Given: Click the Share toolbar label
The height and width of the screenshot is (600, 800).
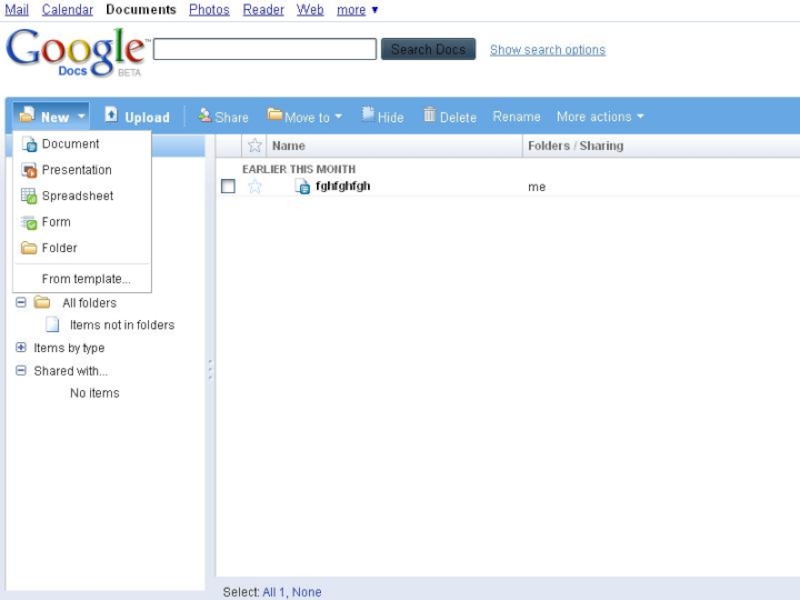Looking at the screenshot, I should coord(232,117).
